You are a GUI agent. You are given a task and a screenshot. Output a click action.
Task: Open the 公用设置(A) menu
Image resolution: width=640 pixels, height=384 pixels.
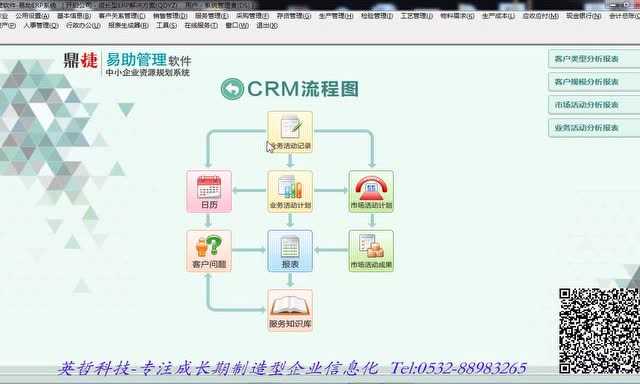(32, 16)
